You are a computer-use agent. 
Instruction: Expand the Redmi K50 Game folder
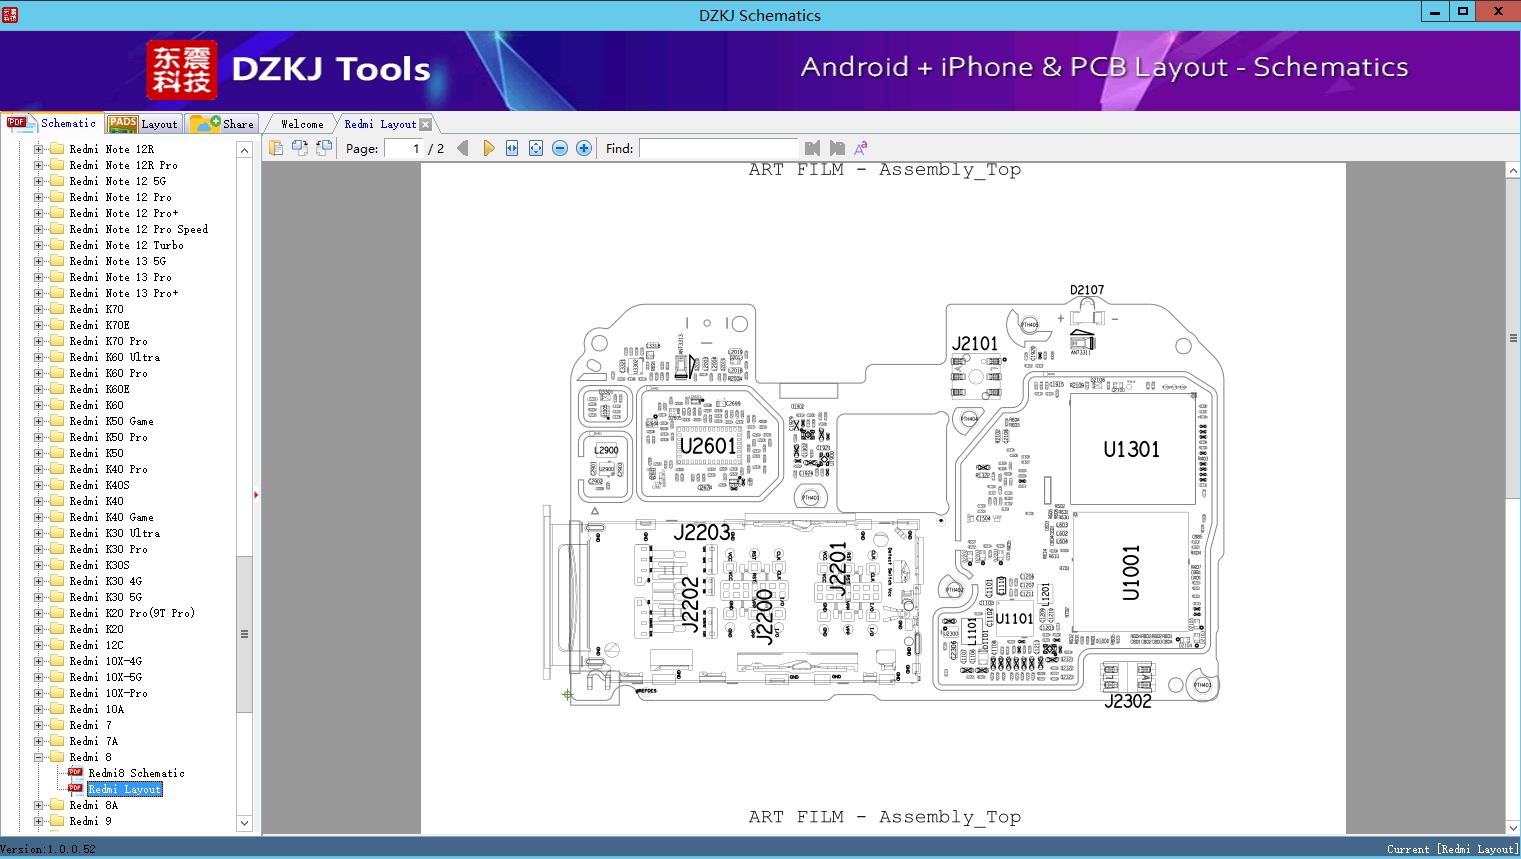(x=38, y=421)
